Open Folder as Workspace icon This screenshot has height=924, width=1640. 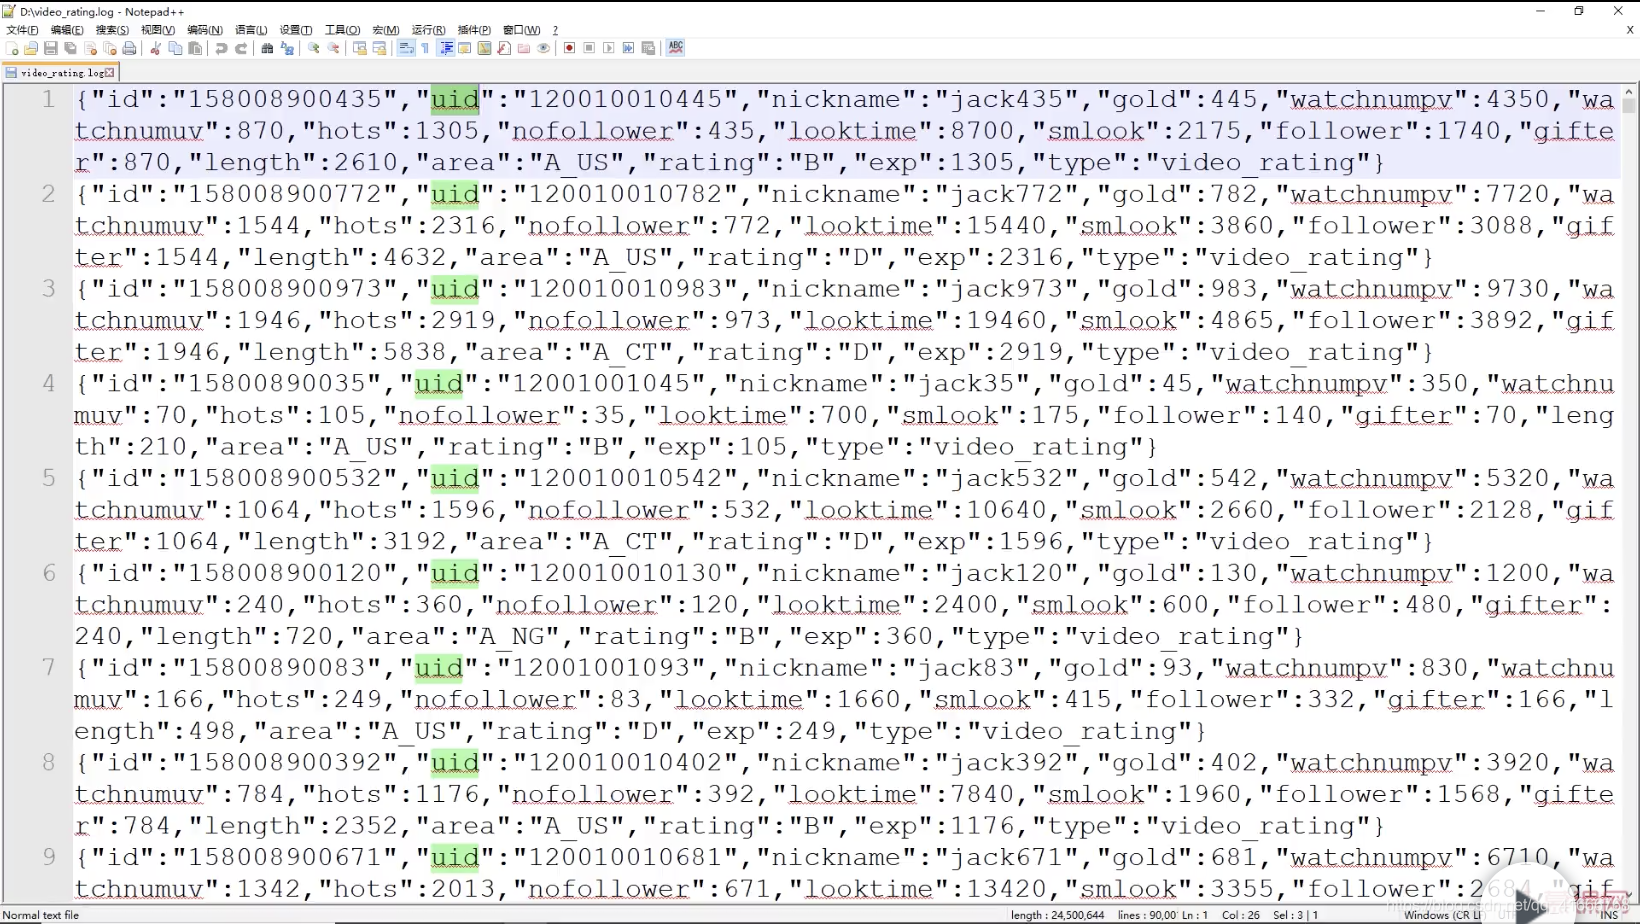pyautogui.click(x=524, y=48)
